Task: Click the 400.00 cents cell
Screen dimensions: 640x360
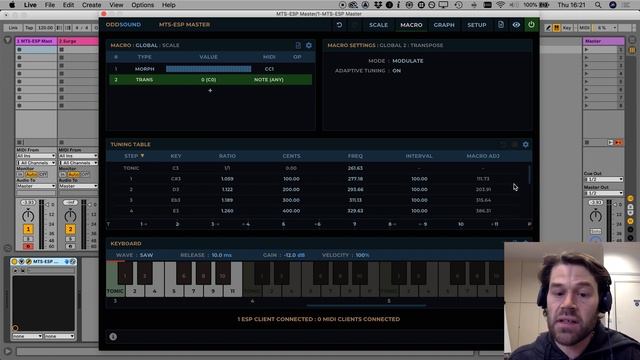Action: coord(291,211)
